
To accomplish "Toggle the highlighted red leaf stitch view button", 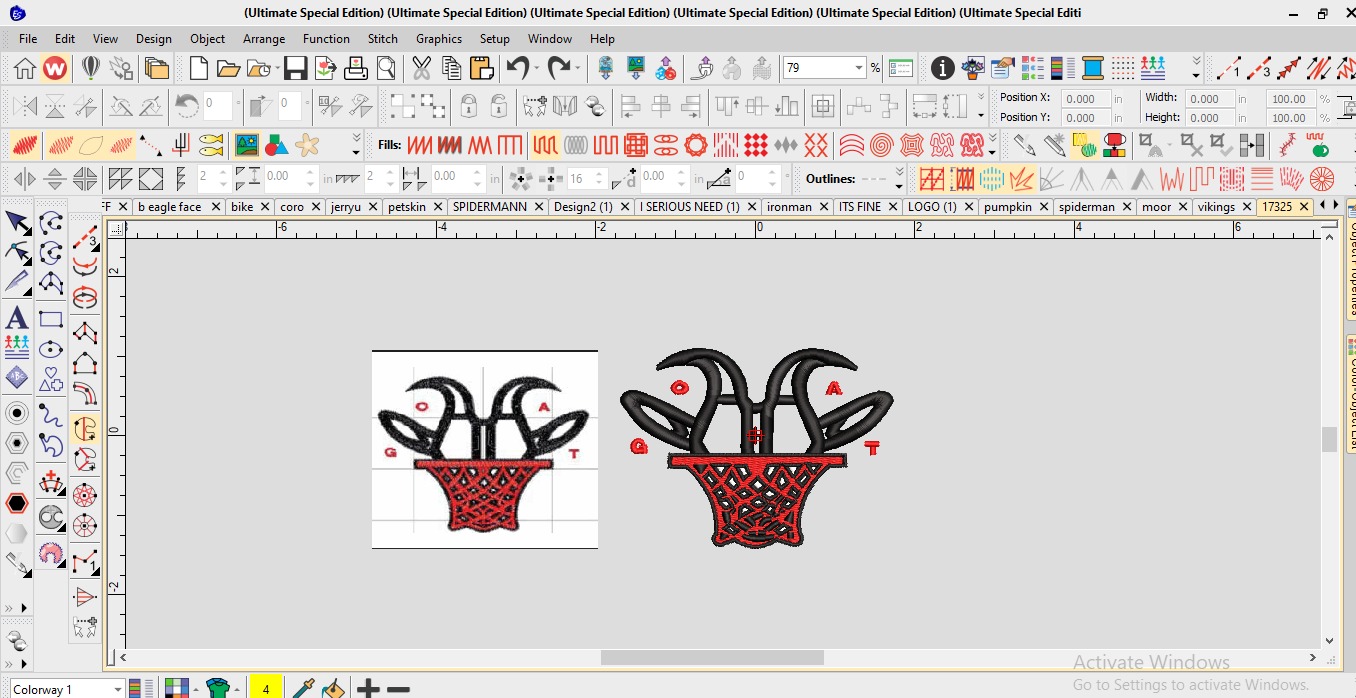I will coord(25,145).
